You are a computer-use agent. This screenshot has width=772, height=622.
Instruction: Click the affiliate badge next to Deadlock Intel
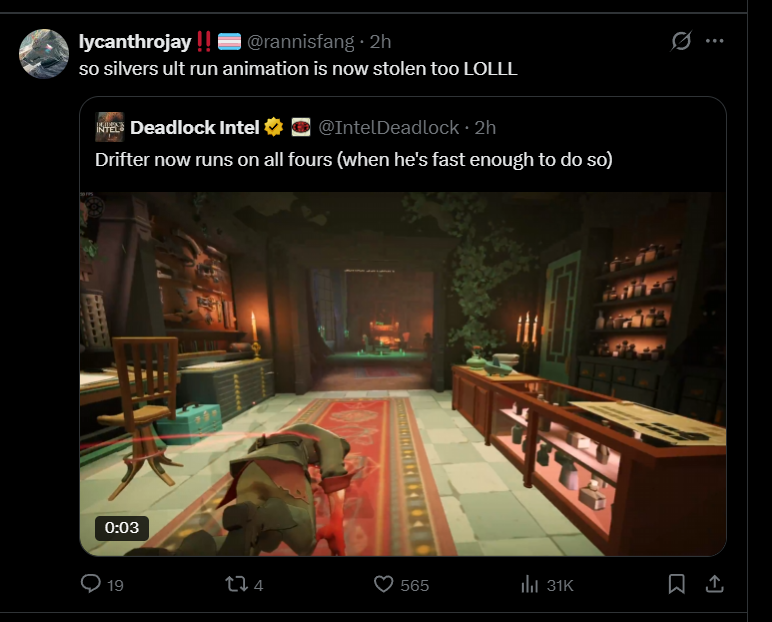pos(301,127)
